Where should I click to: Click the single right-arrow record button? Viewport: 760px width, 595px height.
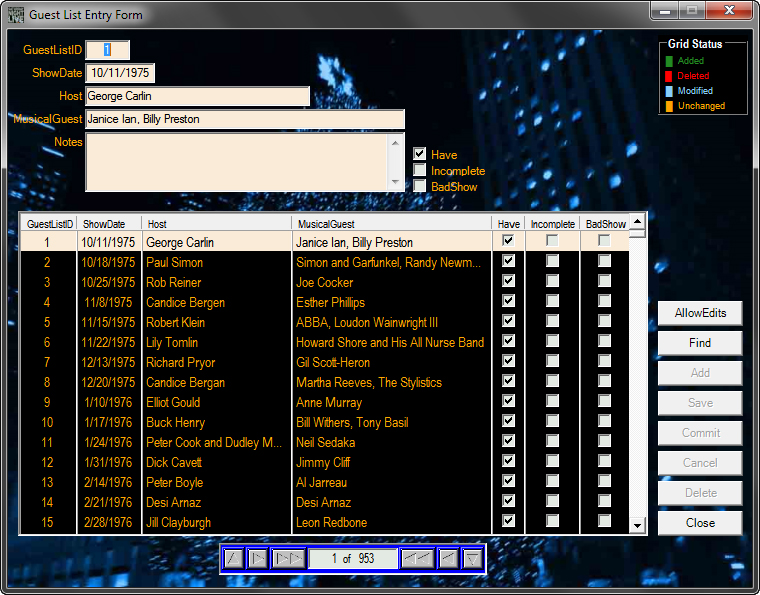pyautogui.click(x=258, y=558)
